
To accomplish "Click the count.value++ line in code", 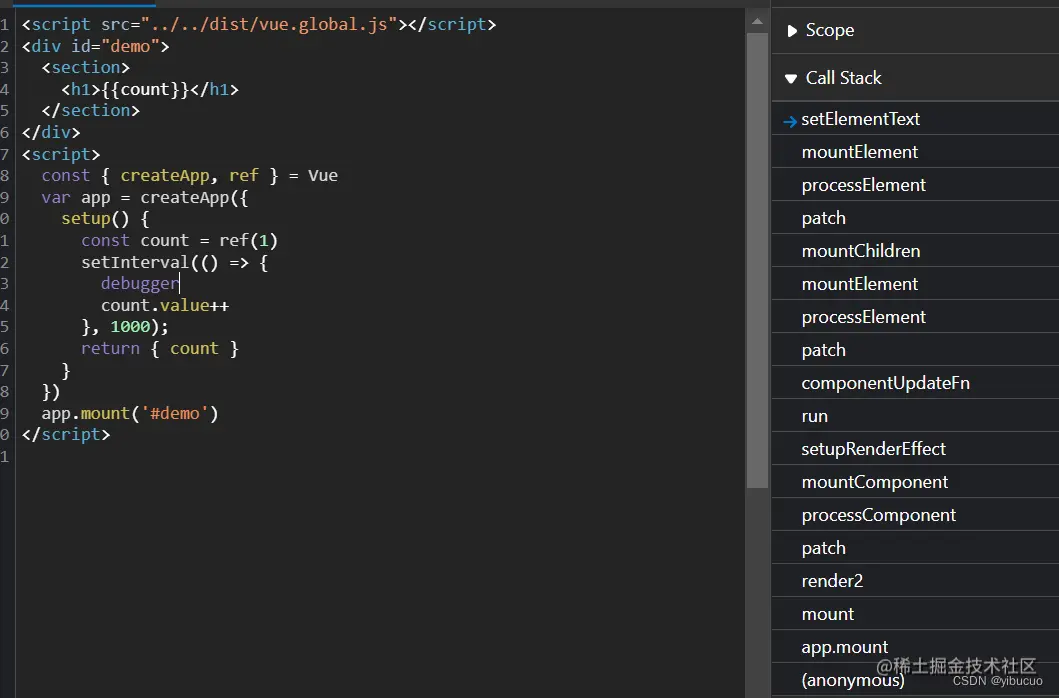I will point(165,305).
